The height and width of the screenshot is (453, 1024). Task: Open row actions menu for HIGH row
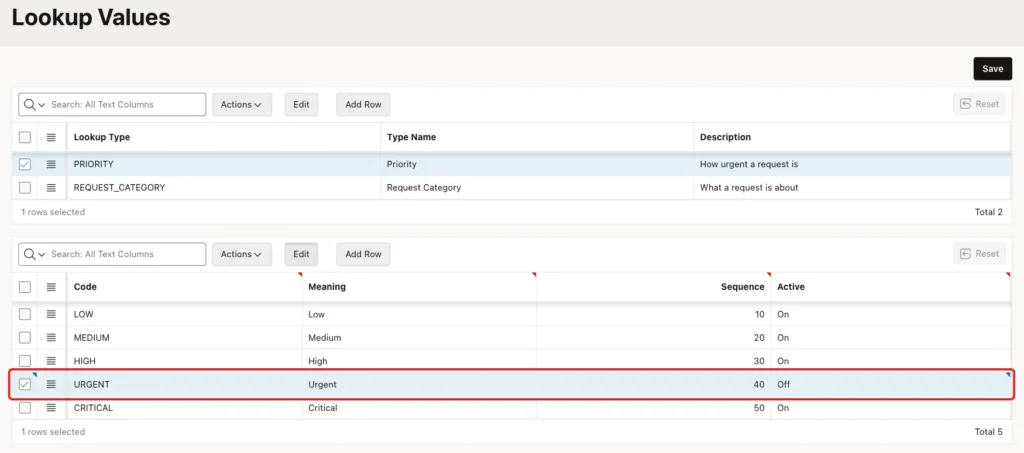click(51, 361)
